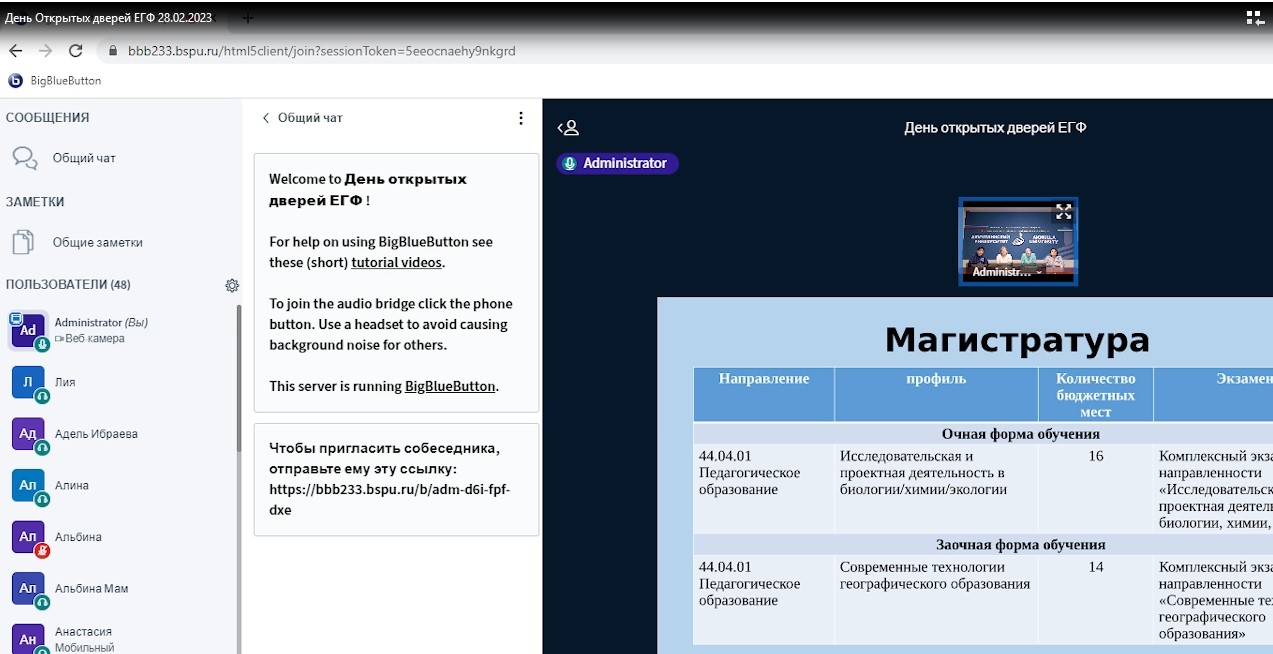
Task: Collapse the Общий чат panel chevron
Action: point(266,118)
